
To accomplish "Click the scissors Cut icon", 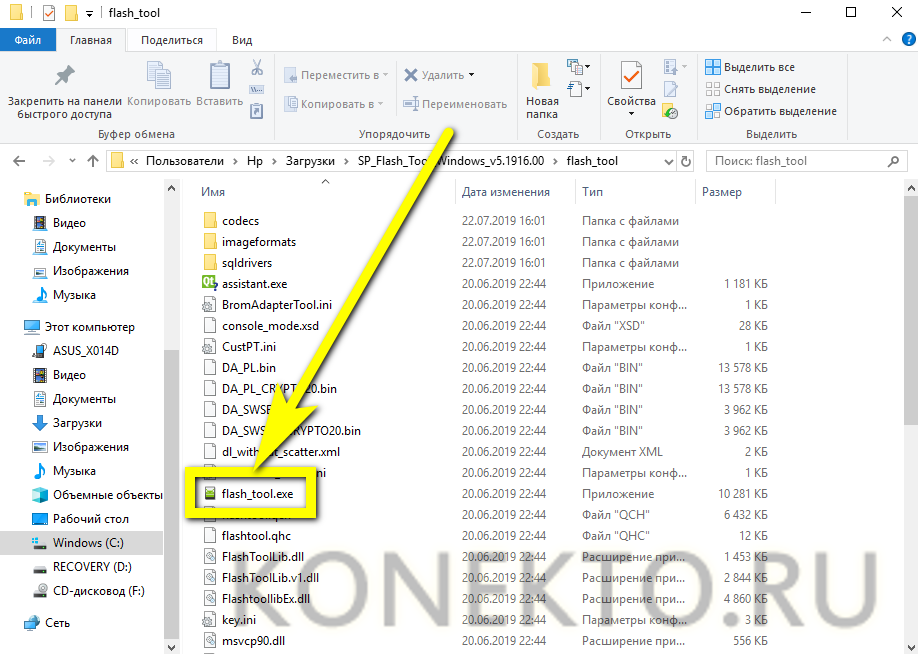I will click(x=257, y=68).
